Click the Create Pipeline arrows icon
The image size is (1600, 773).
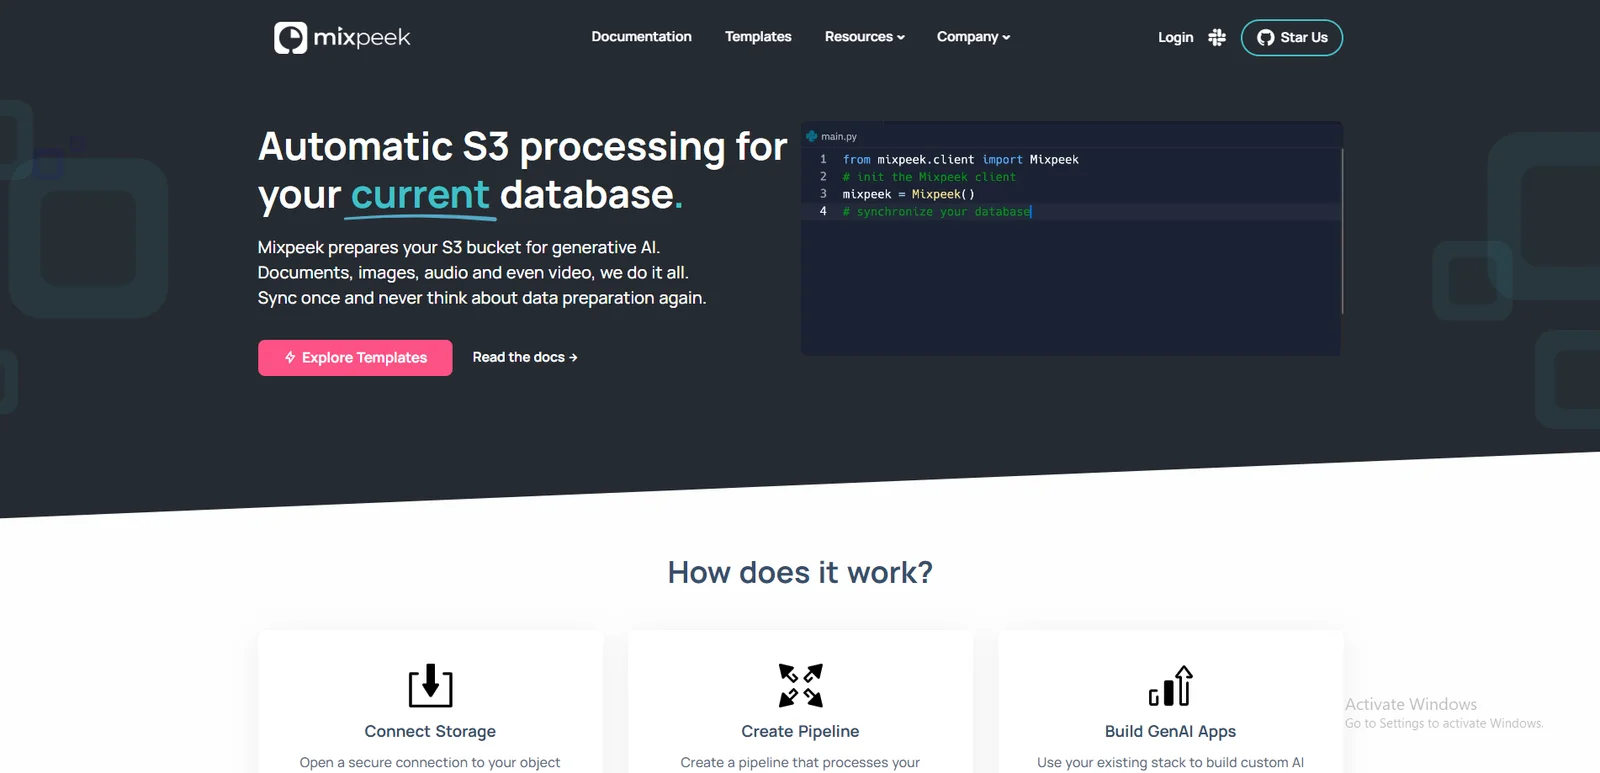coord(800,686)
